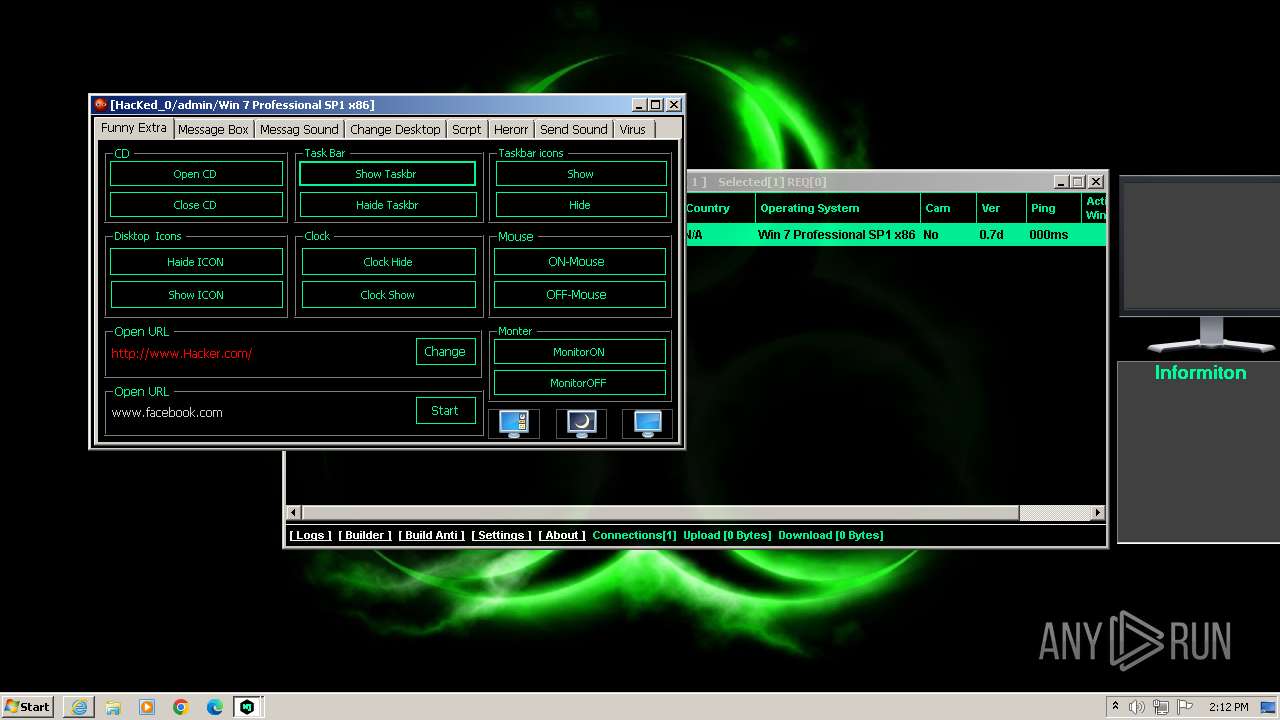Click the volume speaker tray icon

1137,707
